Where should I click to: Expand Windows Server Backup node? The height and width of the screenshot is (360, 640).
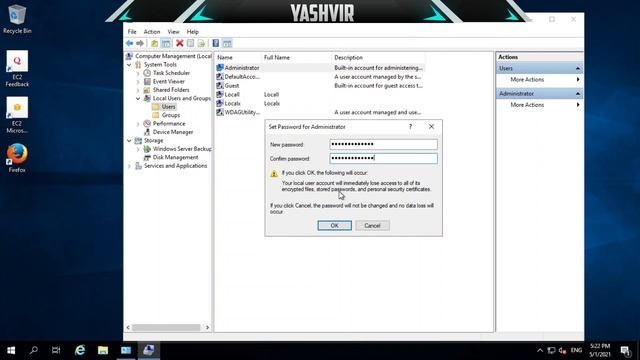pos(138,149)
